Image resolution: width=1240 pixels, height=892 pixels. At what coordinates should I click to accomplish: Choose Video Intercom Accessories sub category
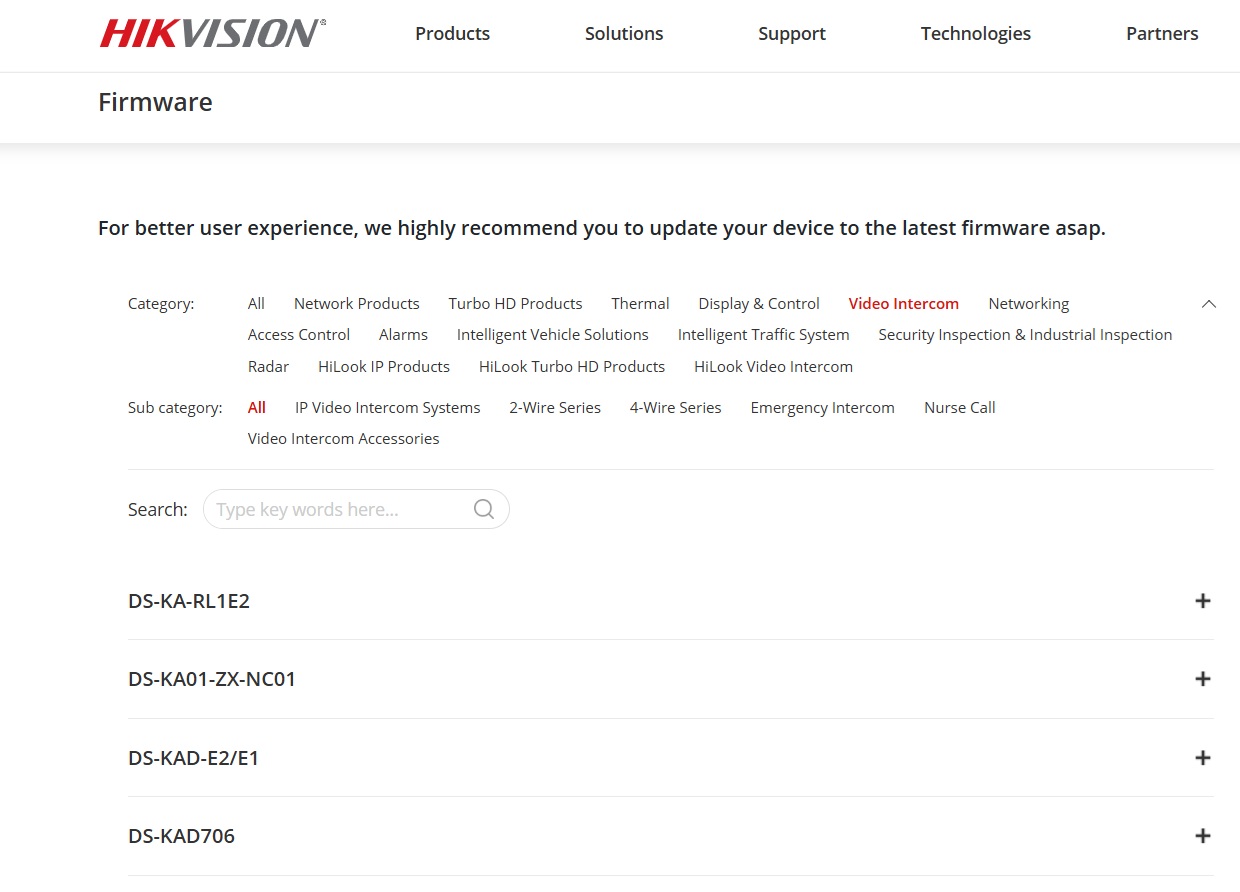(x=344, y=439)
